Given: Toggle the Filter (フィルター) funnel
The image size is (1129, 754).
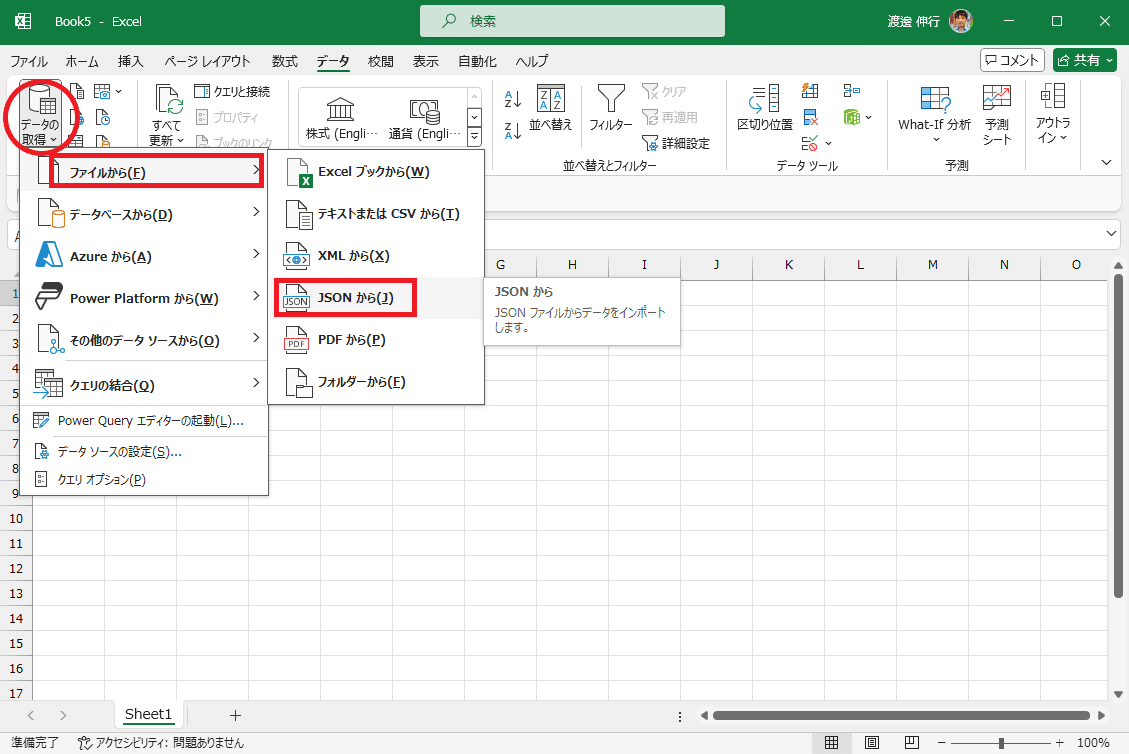Looking at the screenshot, I should (x=611, y=108).
